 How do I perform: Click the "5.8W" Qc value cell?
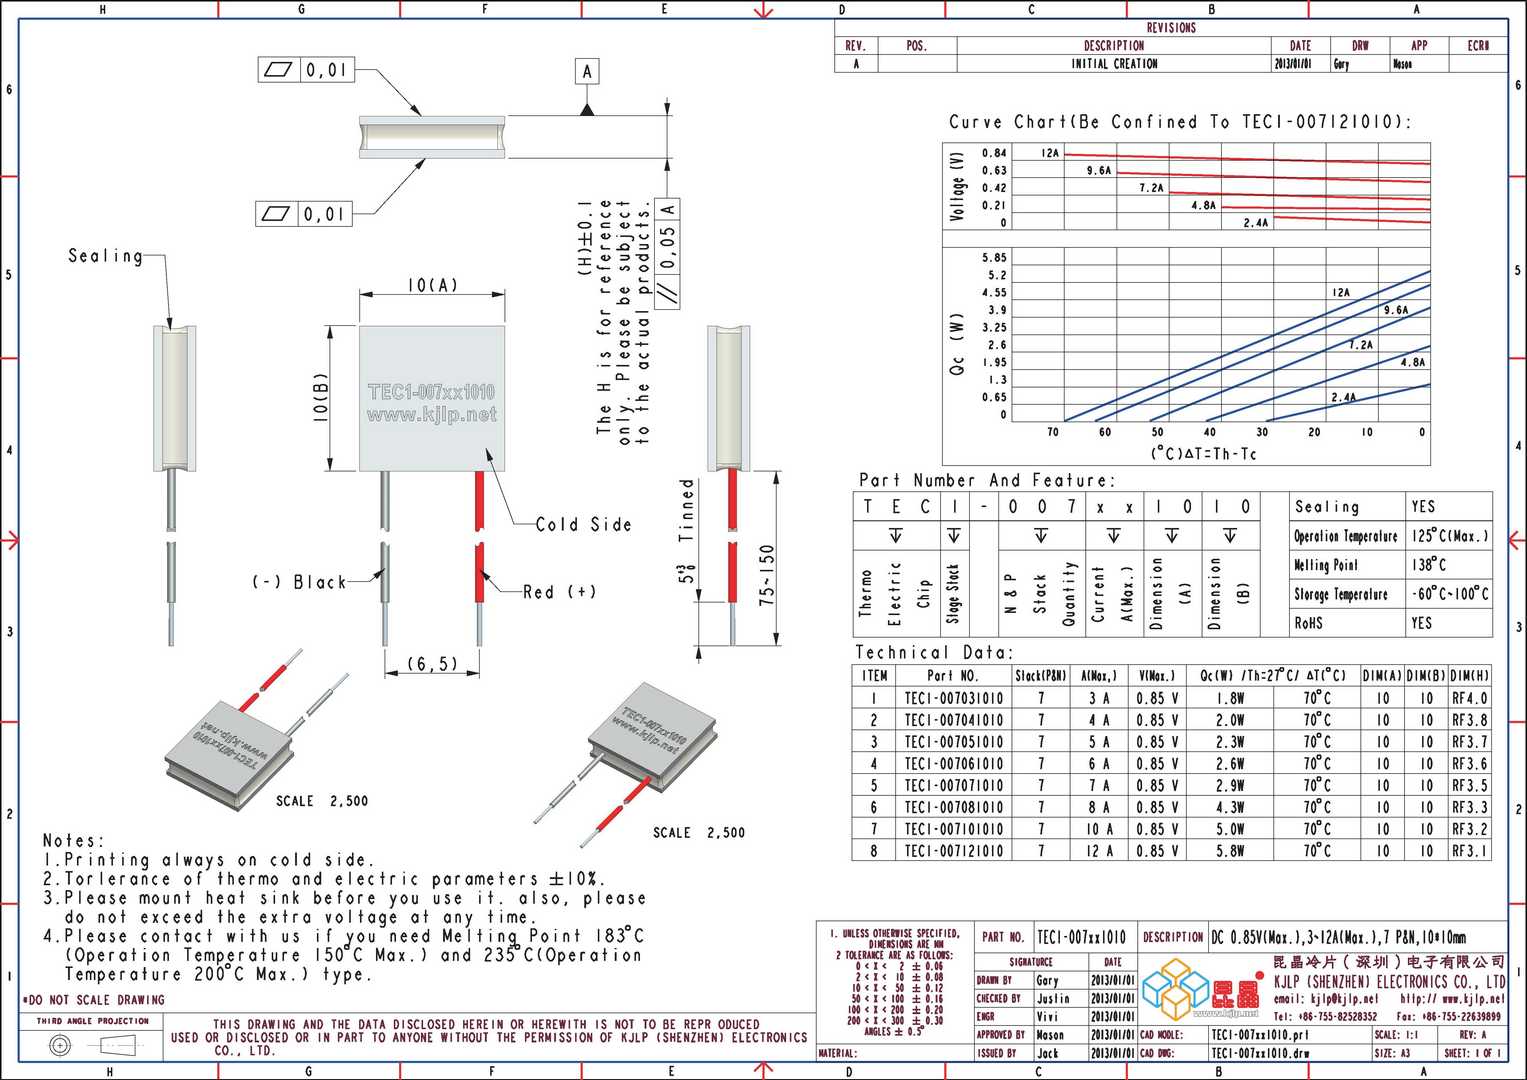[x=1230, y=851]
